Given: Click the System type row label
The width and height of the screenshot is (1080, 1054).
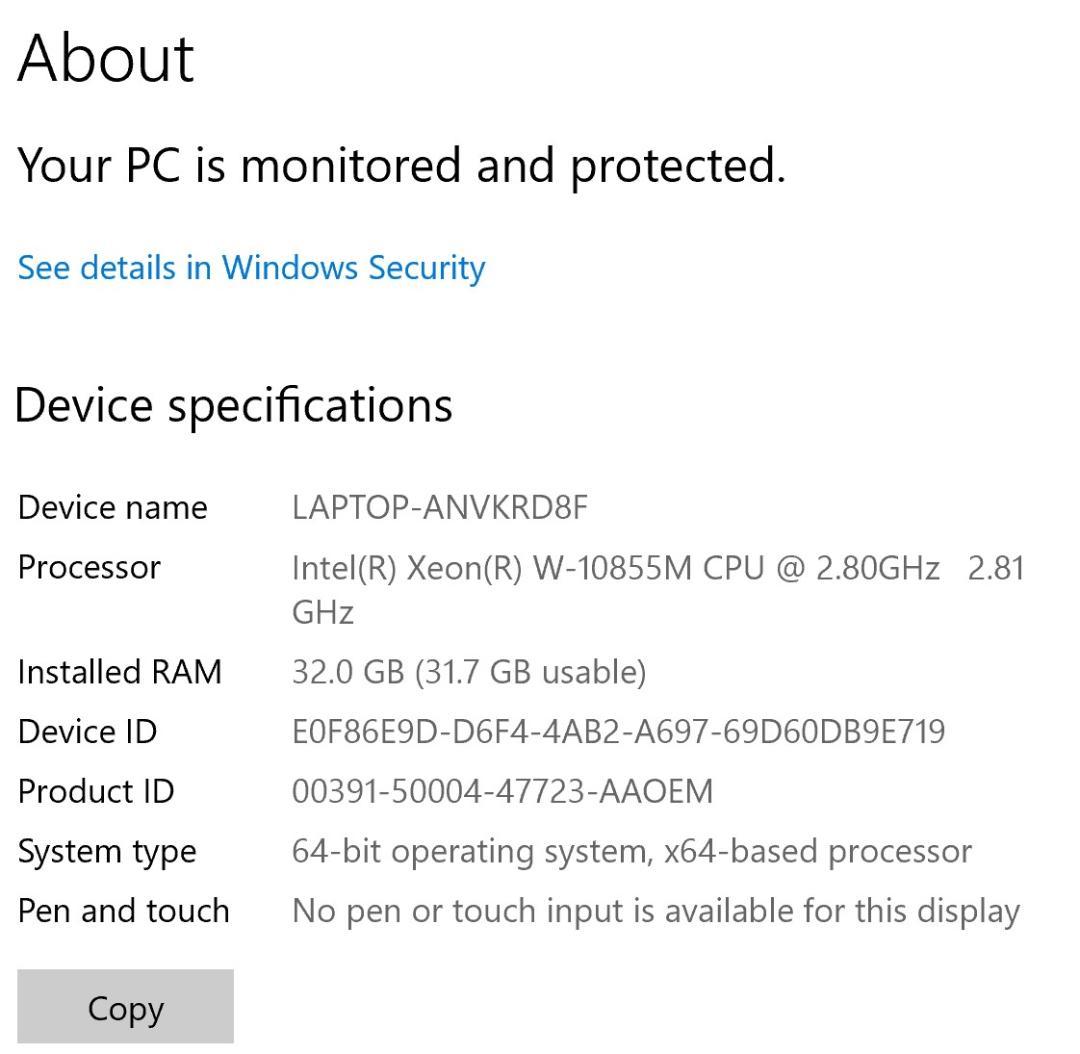Looking at the screenshot, I should click(105, 851).
